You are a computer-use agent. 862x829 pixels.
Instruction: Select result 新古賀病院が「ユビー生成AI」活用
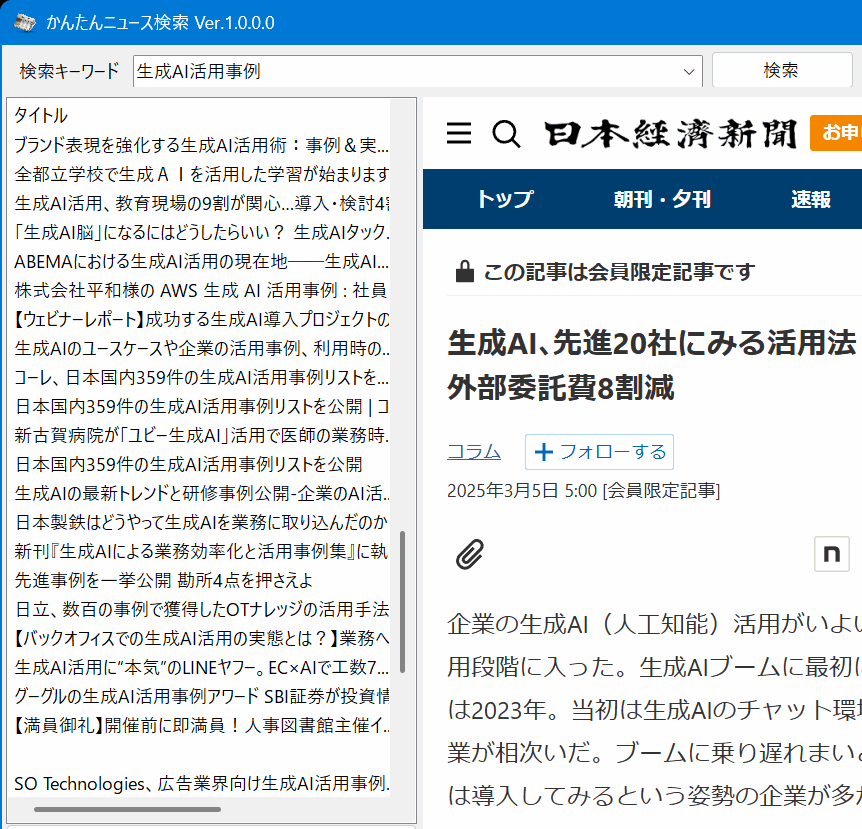(x=201, y=435)
